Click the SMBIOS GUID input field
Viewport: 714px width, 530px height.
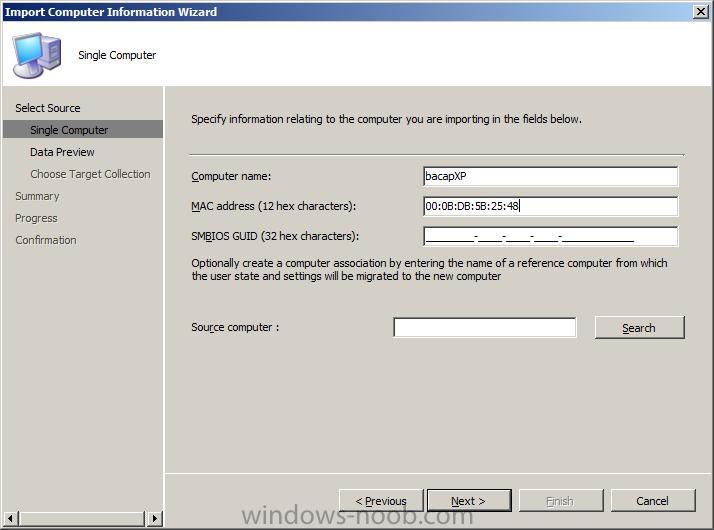(x=551, y=236)
